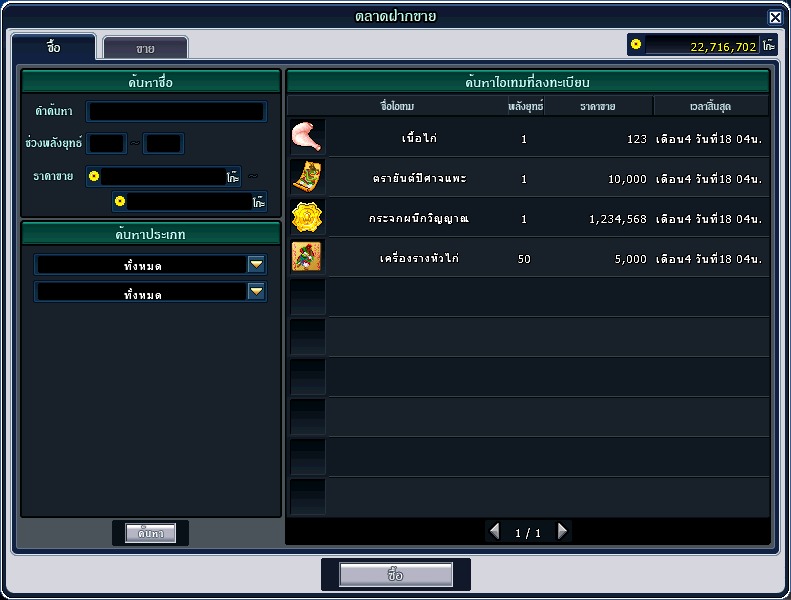Click the maximum power range field

(x=163, y=143)
